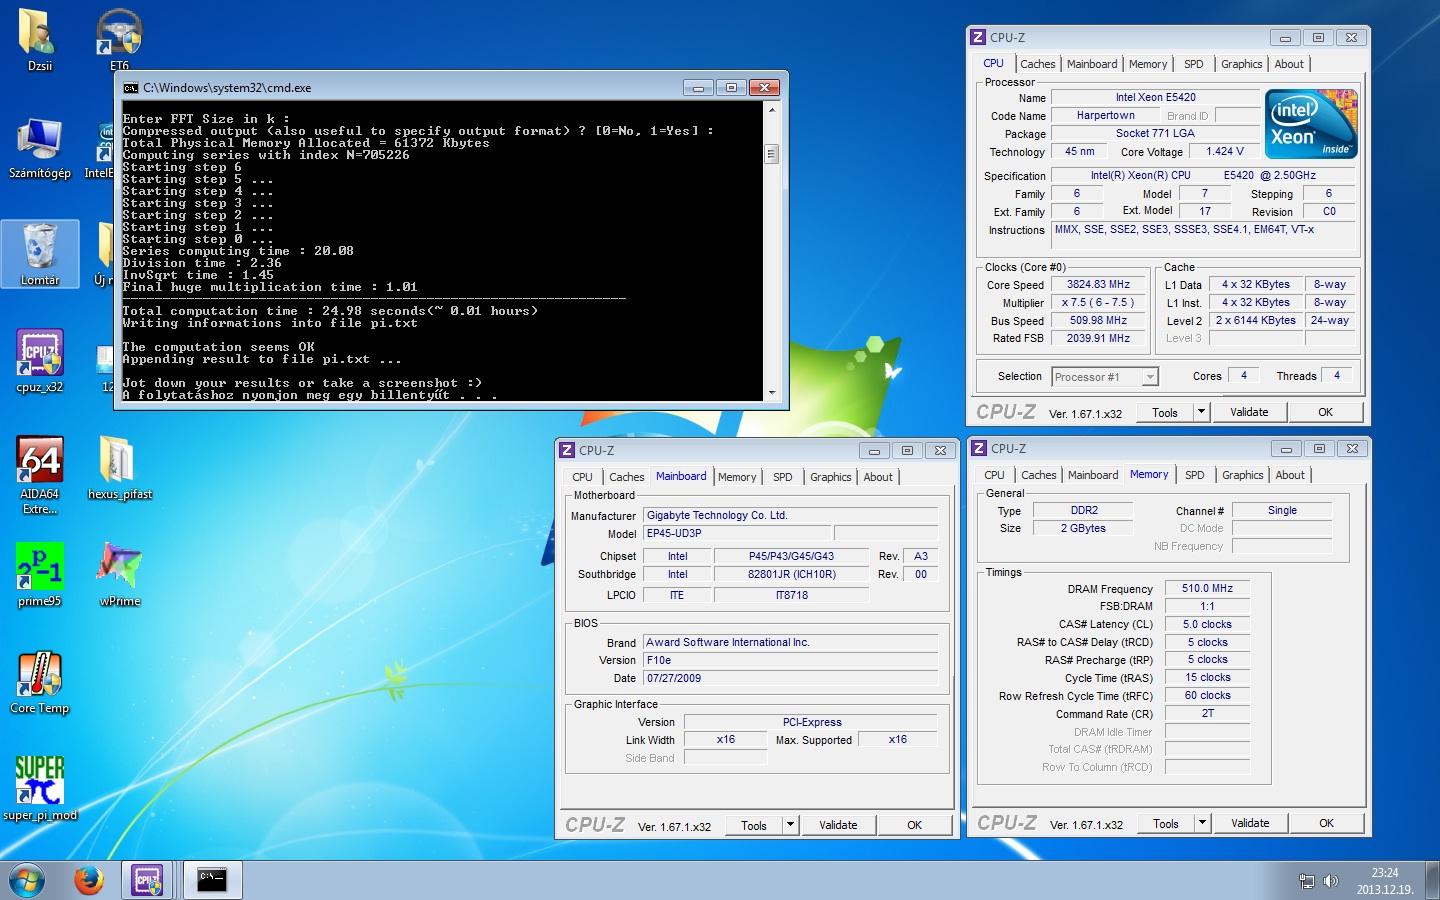Select SPD tab in CPU window
The image size is (1440, 900).
[1194, 64]
